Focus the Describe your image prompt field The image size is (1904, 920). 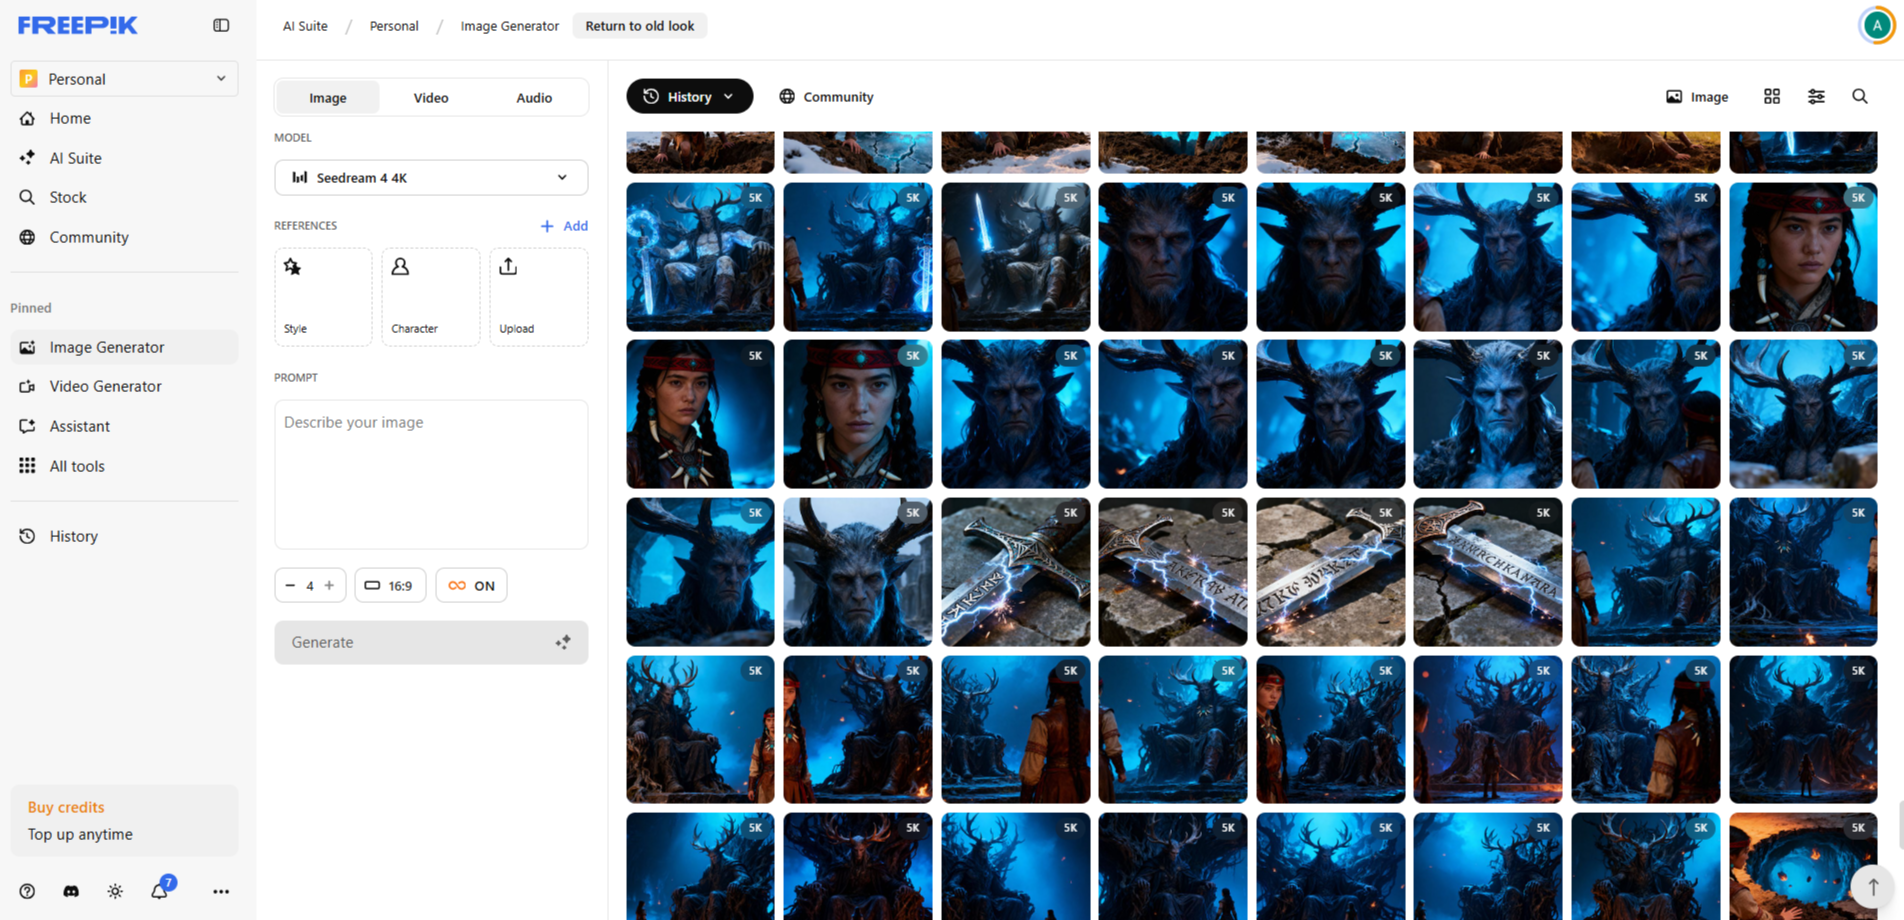(431, 474)
